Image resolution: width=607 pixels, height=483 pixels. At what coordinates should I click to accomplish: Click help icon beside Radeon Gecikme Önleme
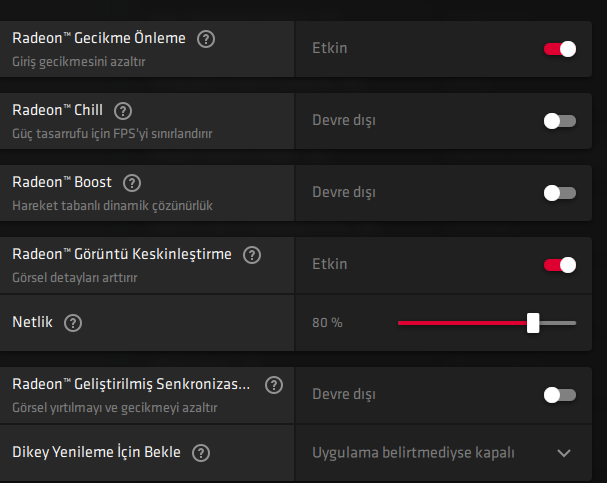point(206,39)
